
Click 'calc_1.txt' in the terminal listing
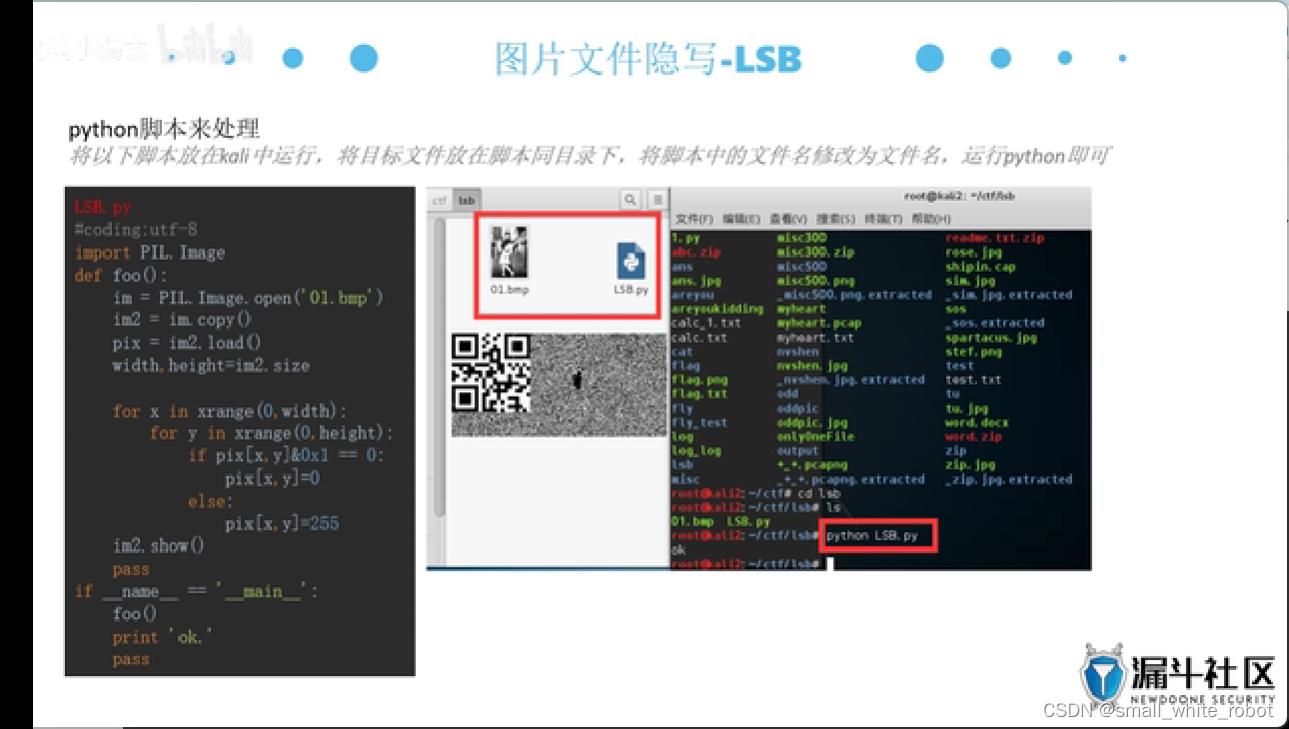click(x=706, y=323)
